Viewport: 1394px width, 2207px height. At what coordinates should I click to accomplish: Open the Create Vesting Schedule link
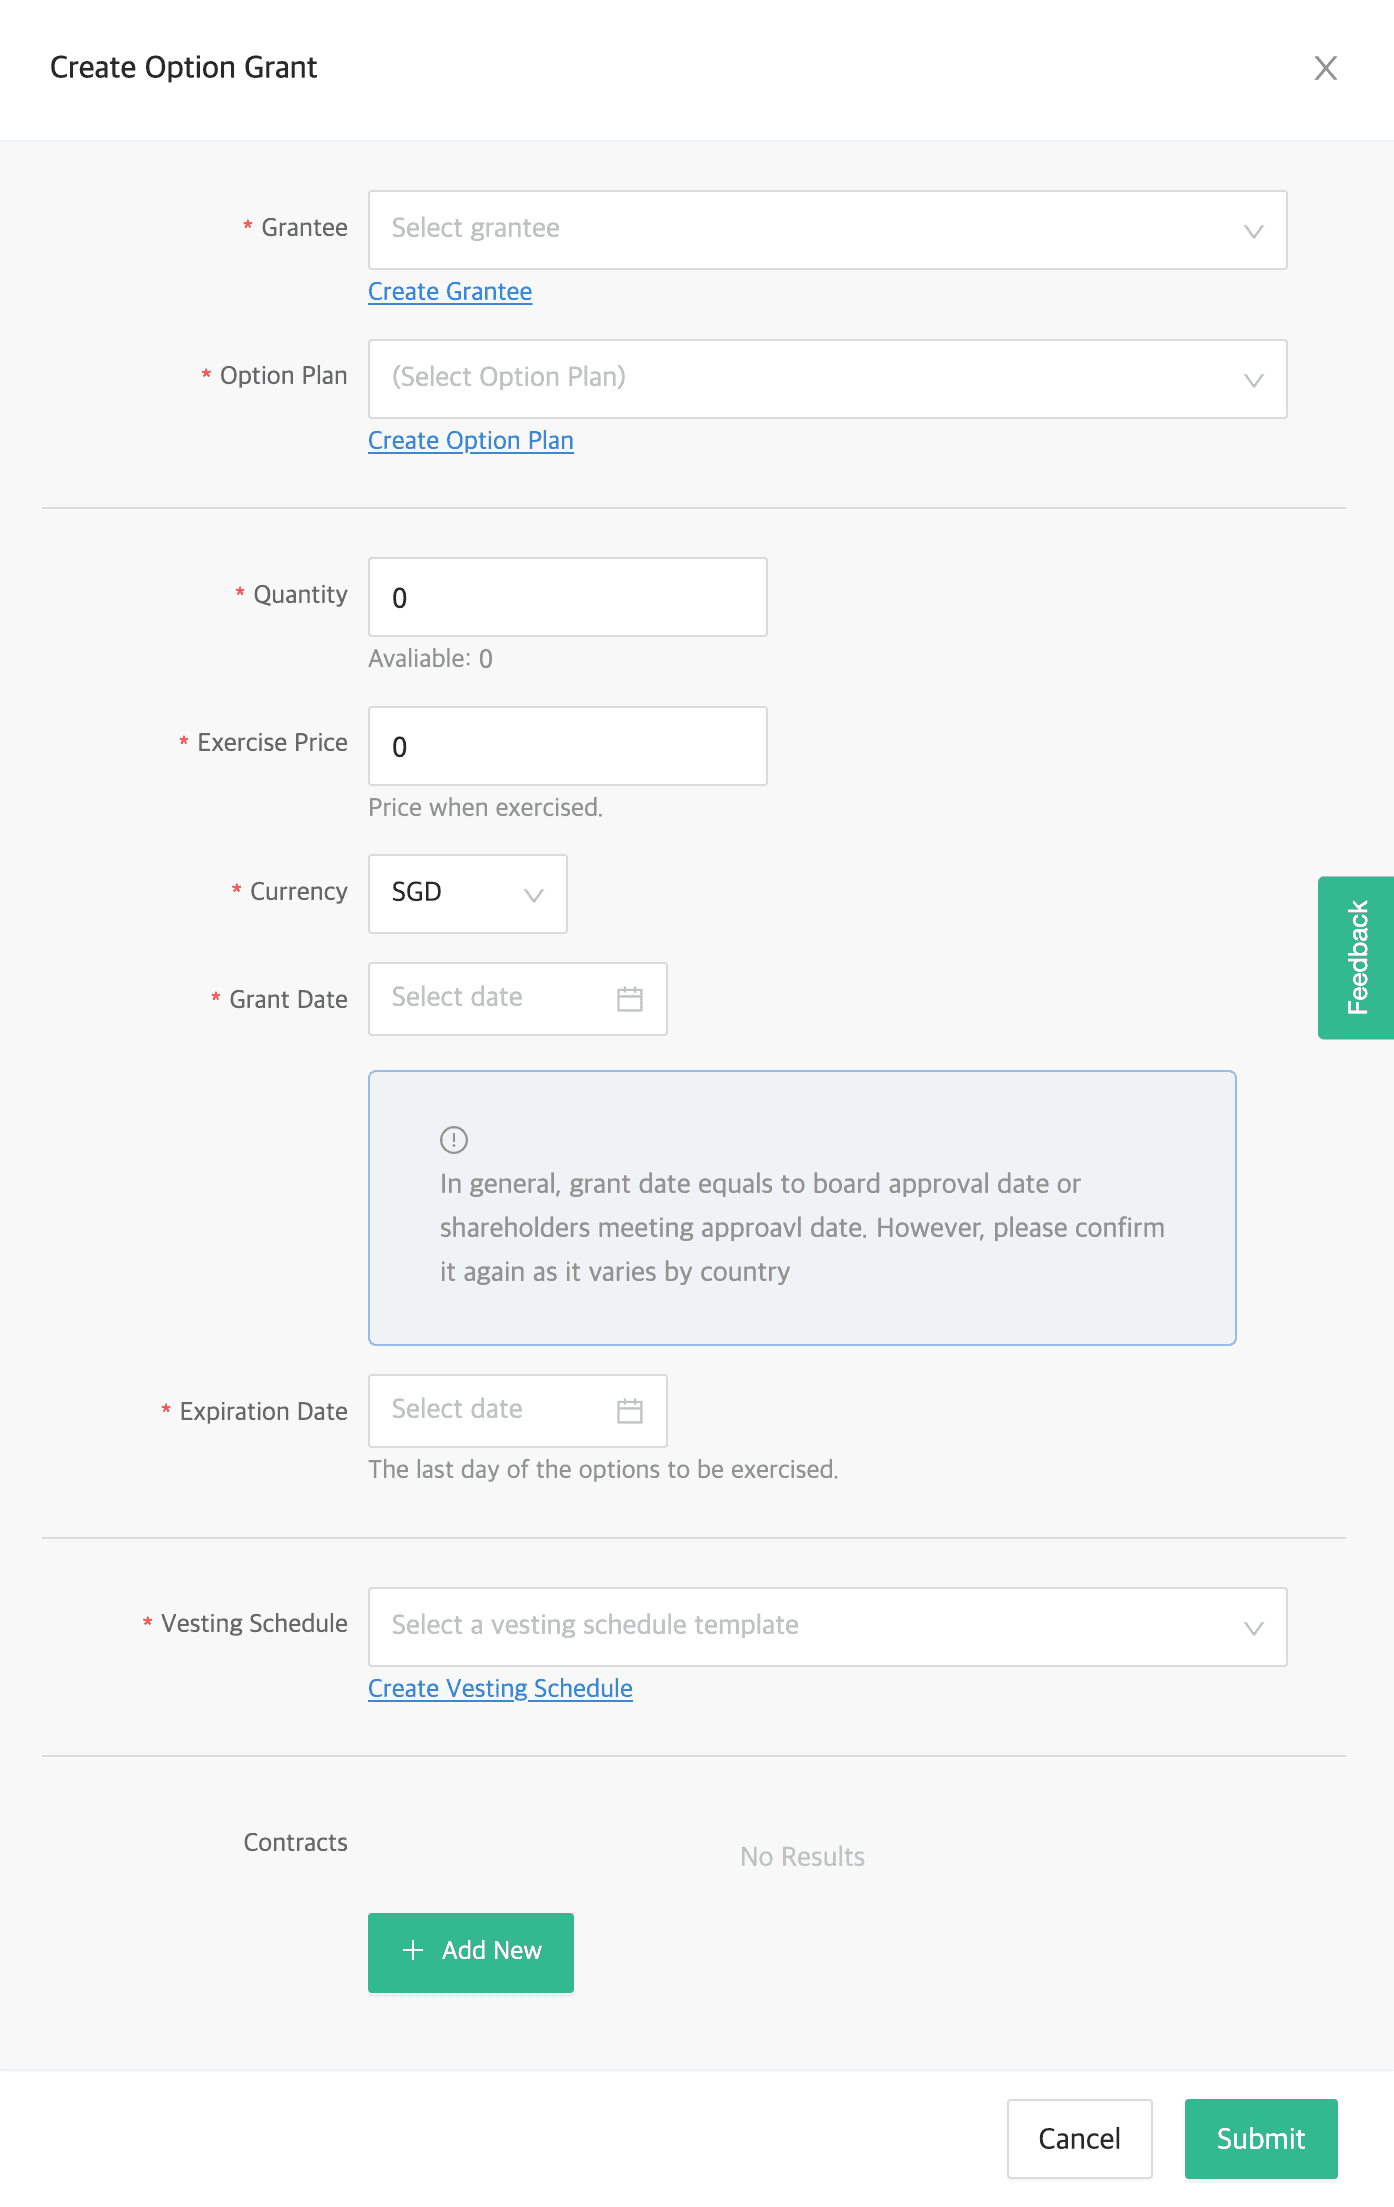coord(500,1689)
